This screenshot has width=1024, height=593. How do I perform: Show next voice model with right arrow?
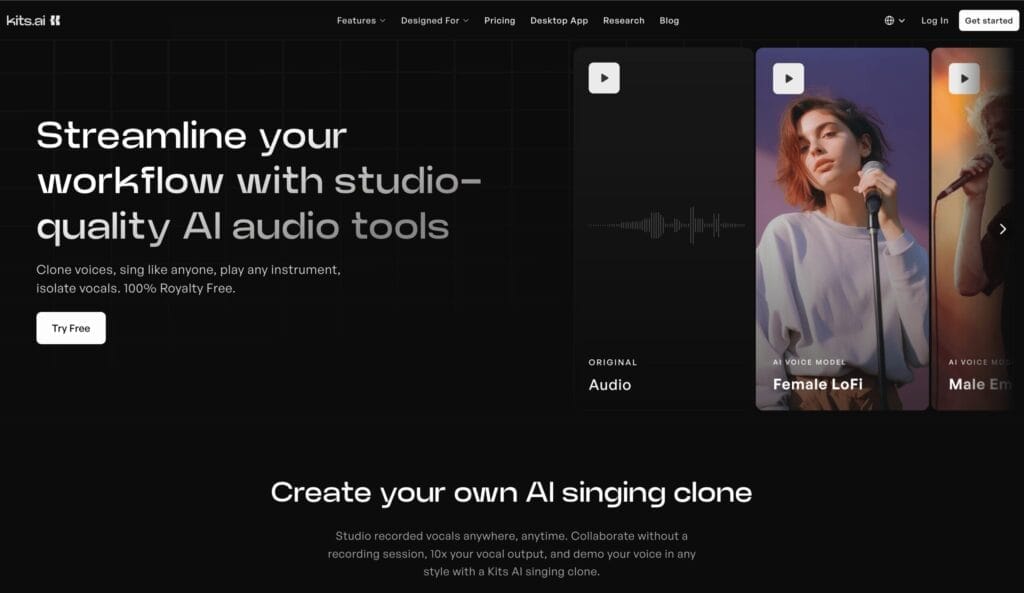point(1002,229)
